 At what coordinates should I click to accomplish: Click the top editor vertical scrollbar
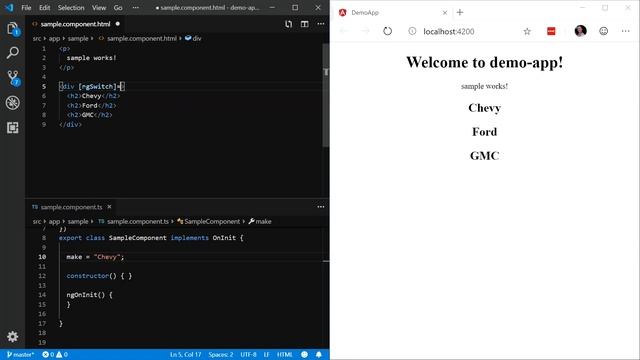click(326, 94)
